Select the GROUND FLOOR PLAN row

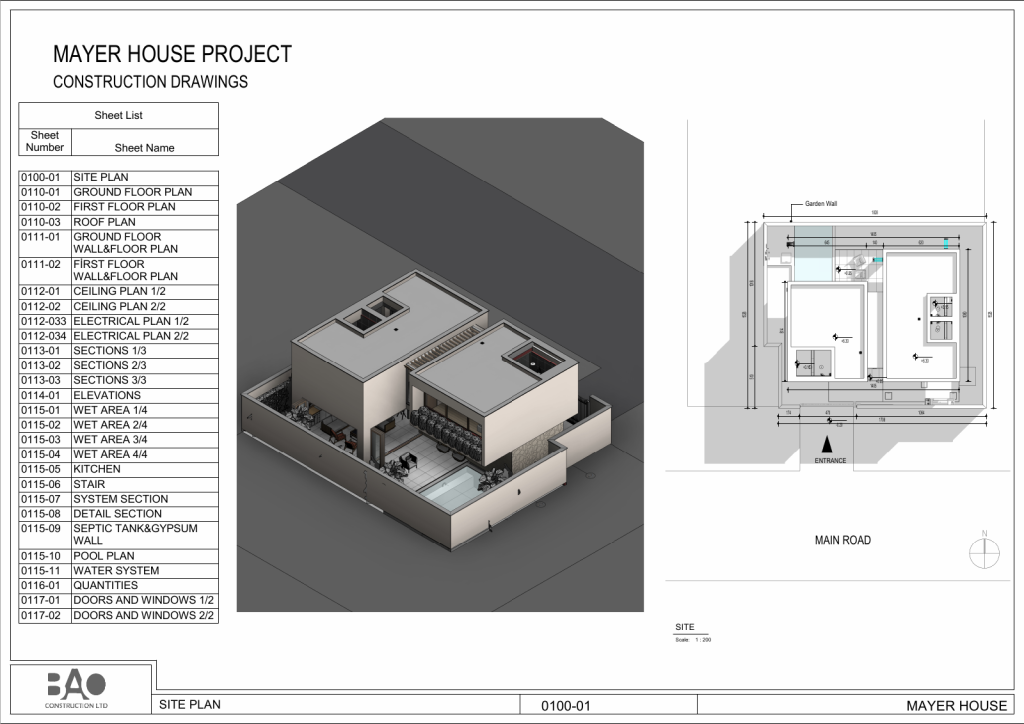click(x=118, y=193)
